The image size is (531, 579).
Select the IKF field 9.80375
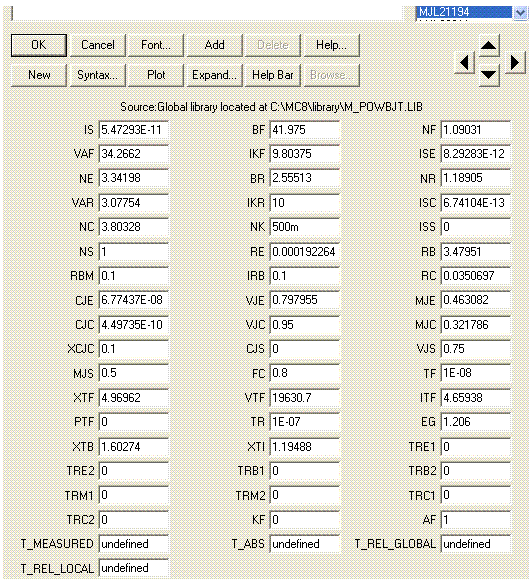(x=305, y=154)
